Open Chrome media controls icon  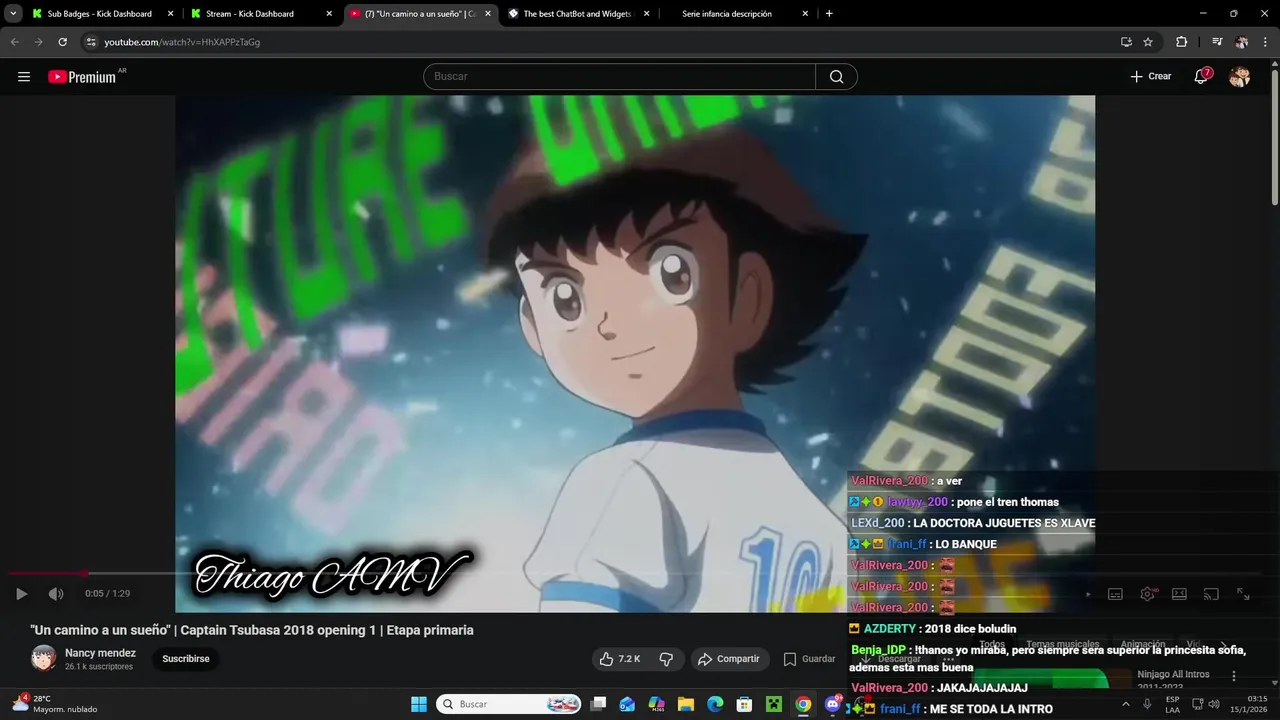point(1216,42)
